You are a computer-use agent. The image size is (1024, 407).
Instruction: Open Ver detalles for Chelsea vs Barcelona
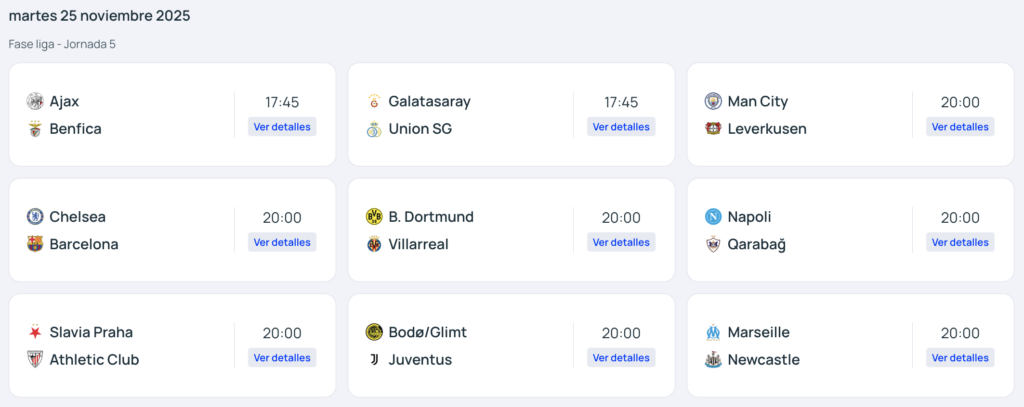[x=282, y=242]
